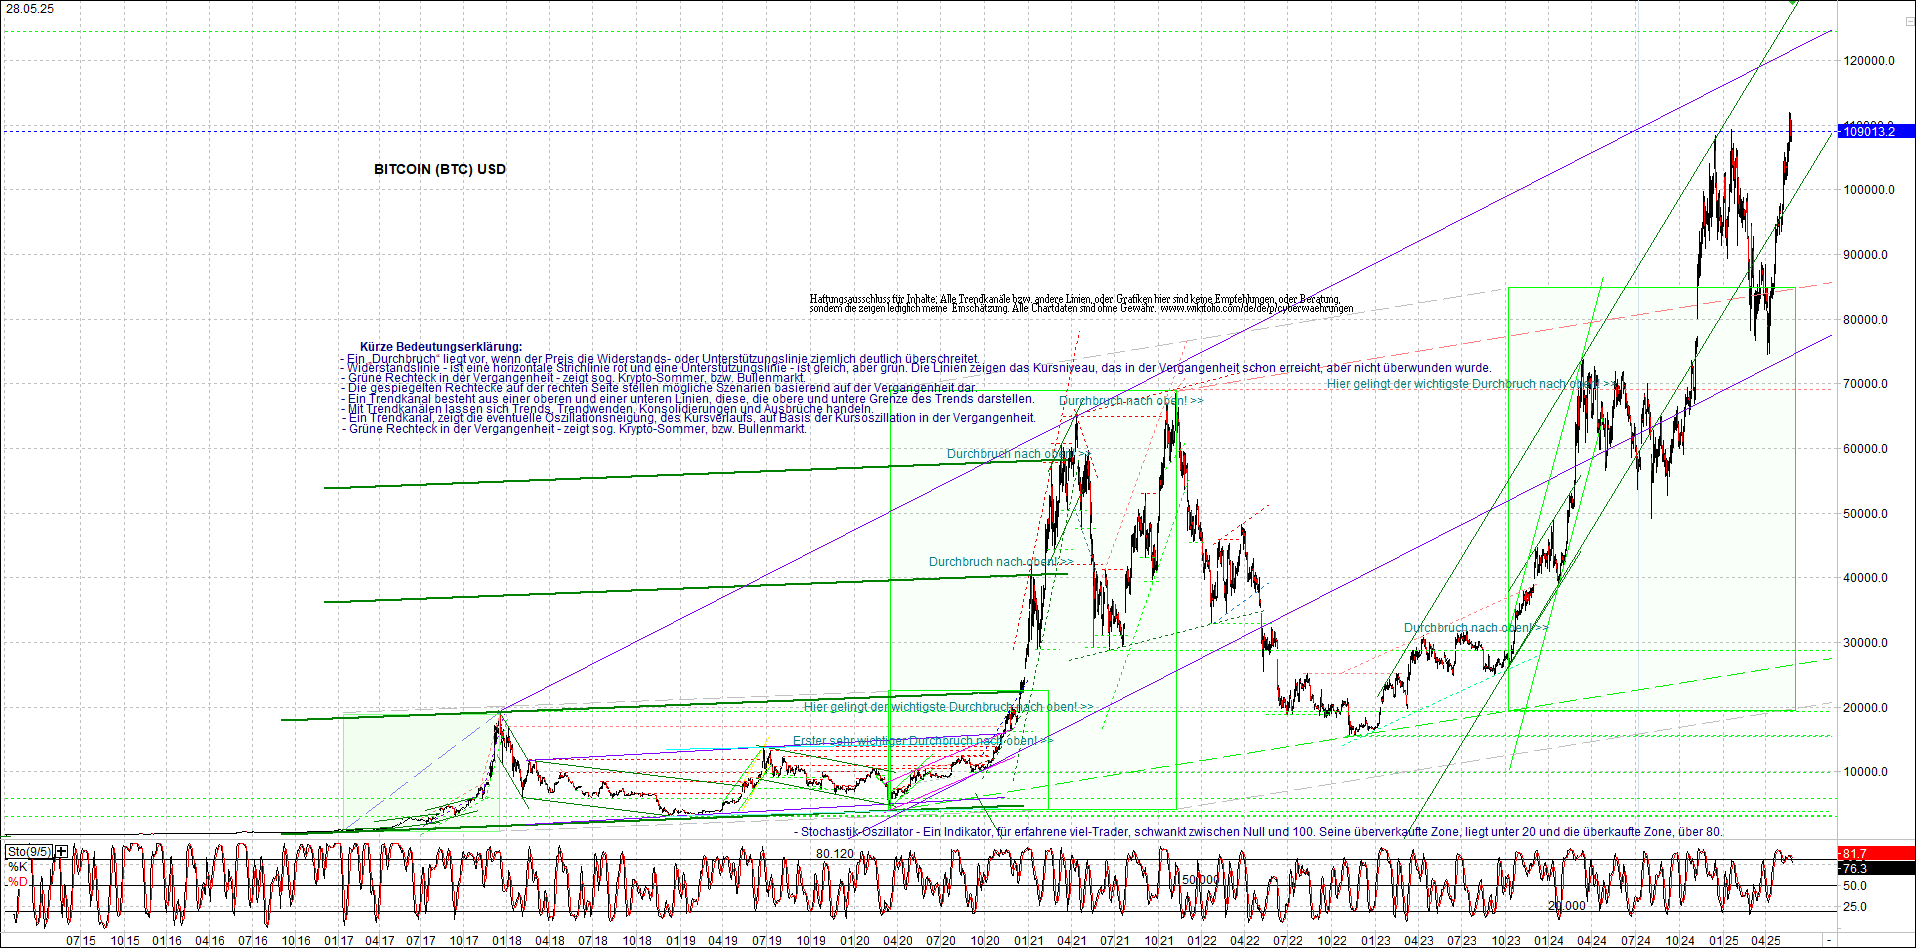Click the BITCOIN (BTC) USD chart title

tap(438, 169)
